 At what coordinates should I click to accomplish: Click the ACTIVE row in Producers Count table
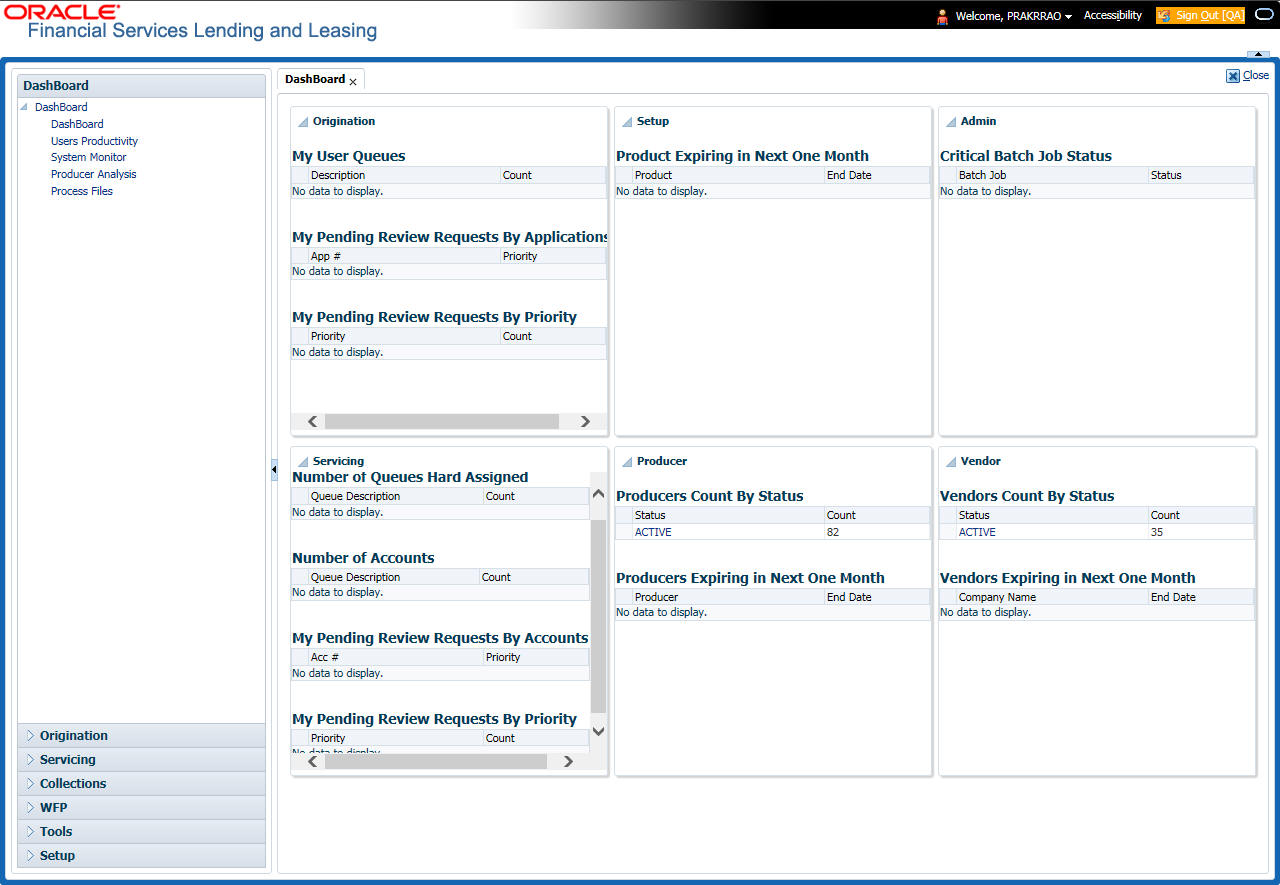coord(773,532)
